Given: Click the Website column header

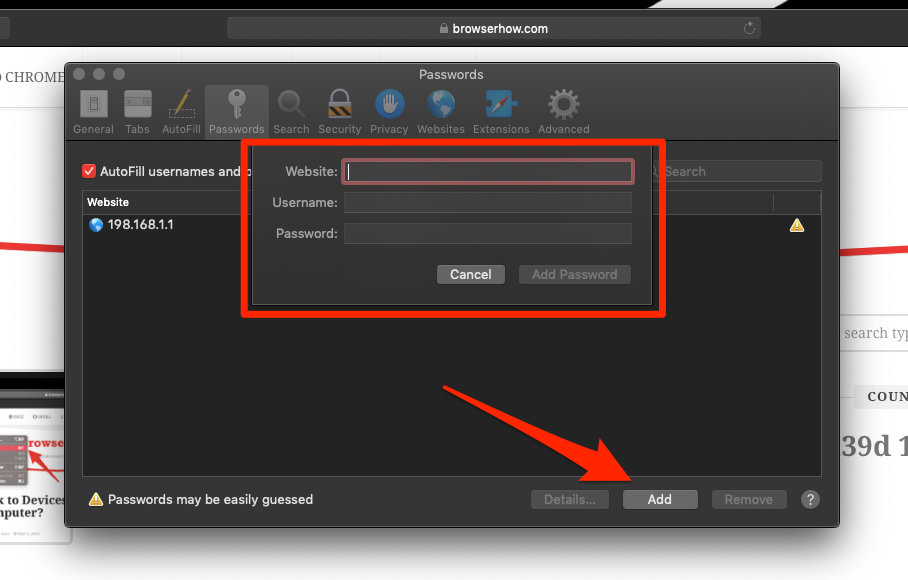Looking at the screenshot, I should click(x=108, y=202).
